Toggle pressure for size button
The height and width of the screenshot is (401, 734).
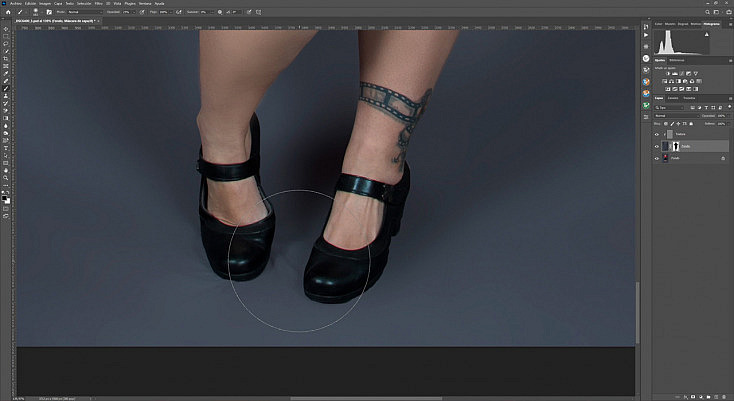click(x=249, y=12)
